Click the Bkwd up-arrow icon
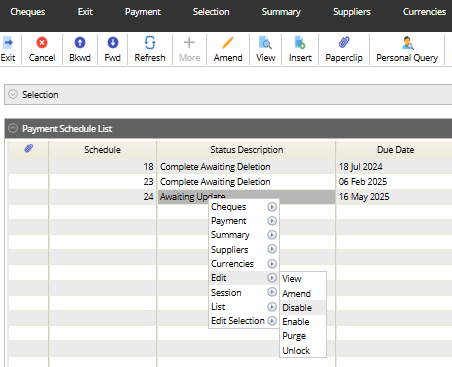This screenshot has width=452, height=367. [80, 43]
